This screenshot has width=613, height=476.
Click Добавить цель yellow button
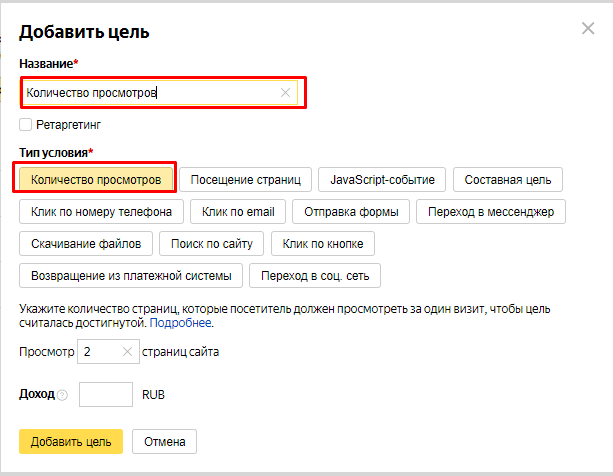[x=71, y=442]
